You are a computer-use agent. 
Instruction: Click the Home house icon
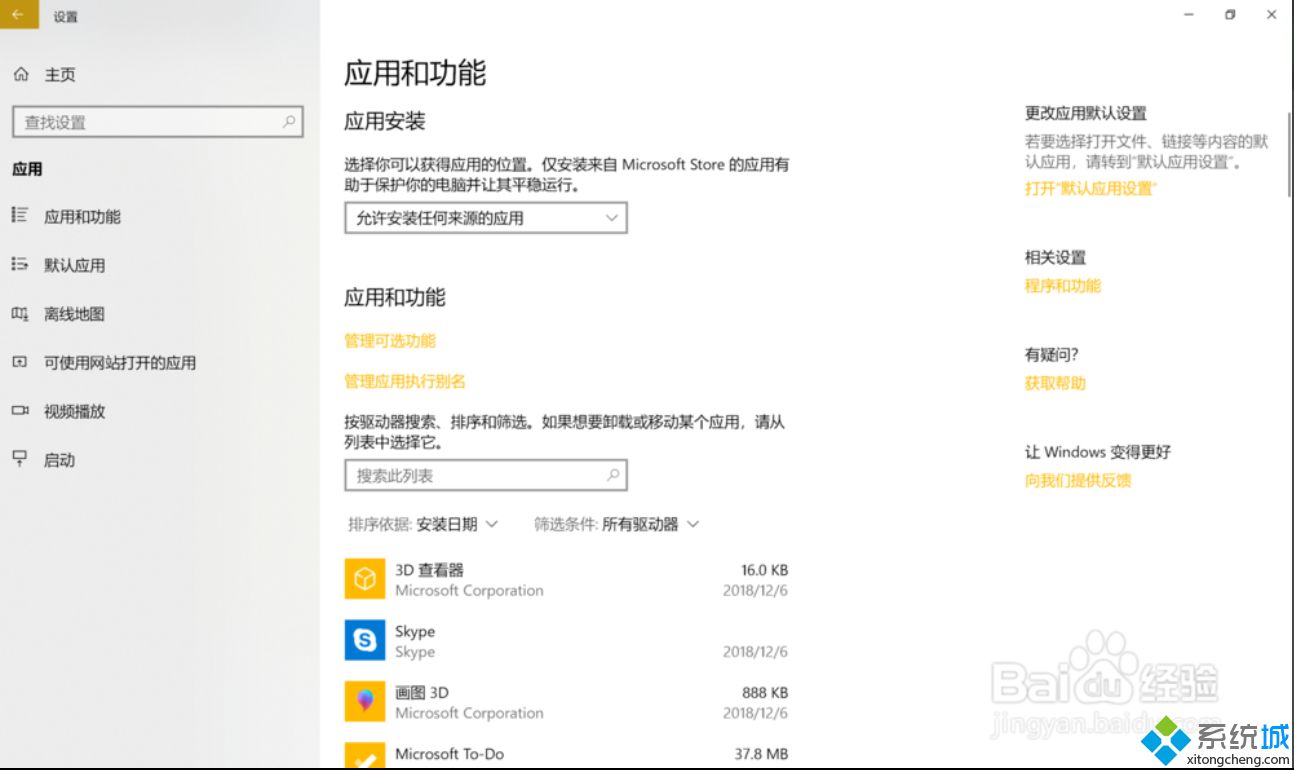point(21,74)
